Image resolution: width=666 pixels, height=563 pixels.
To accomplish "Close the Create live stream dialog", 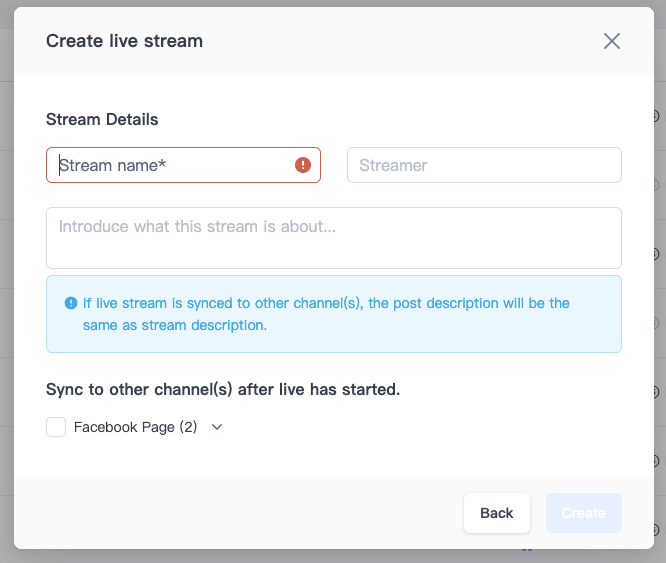I will (x=612, y=41).
